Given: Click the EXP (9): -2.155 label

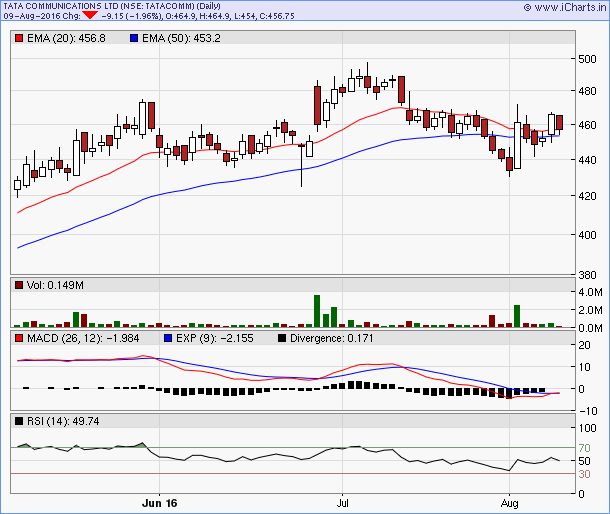Looking at the screenshot, I should tap(215, 338).
